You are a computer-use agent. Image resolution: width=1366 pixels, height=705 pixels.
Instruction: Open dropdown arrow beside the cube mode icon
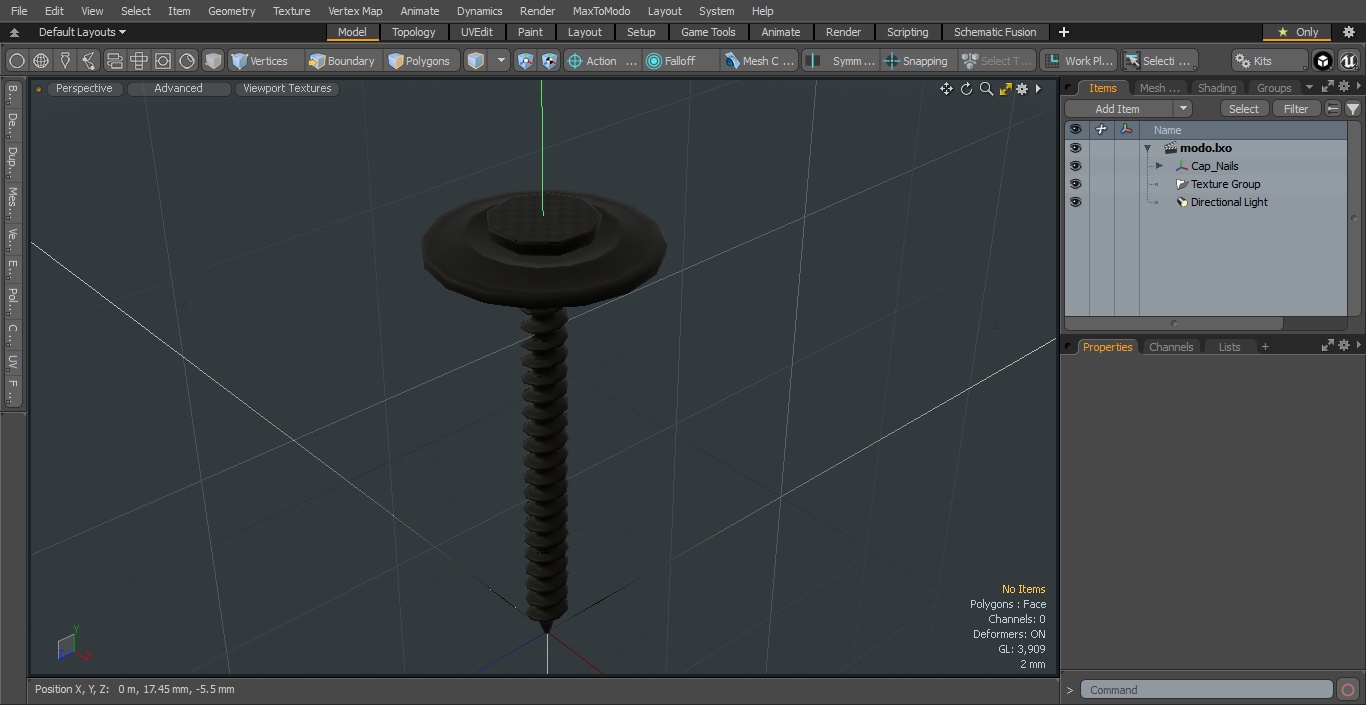(x=501, y=61)
